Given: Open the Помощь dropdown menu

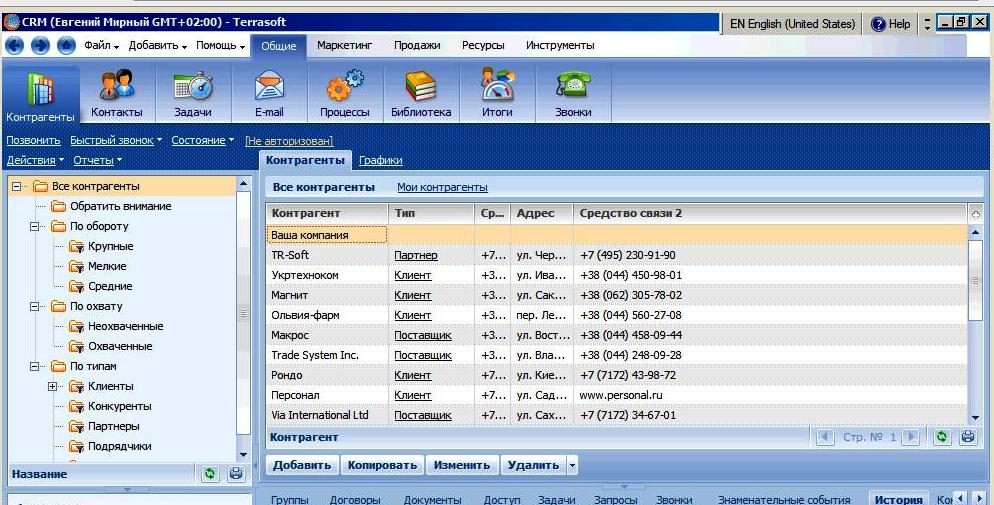Looking at the screenshot, I should tap(221, 46).
